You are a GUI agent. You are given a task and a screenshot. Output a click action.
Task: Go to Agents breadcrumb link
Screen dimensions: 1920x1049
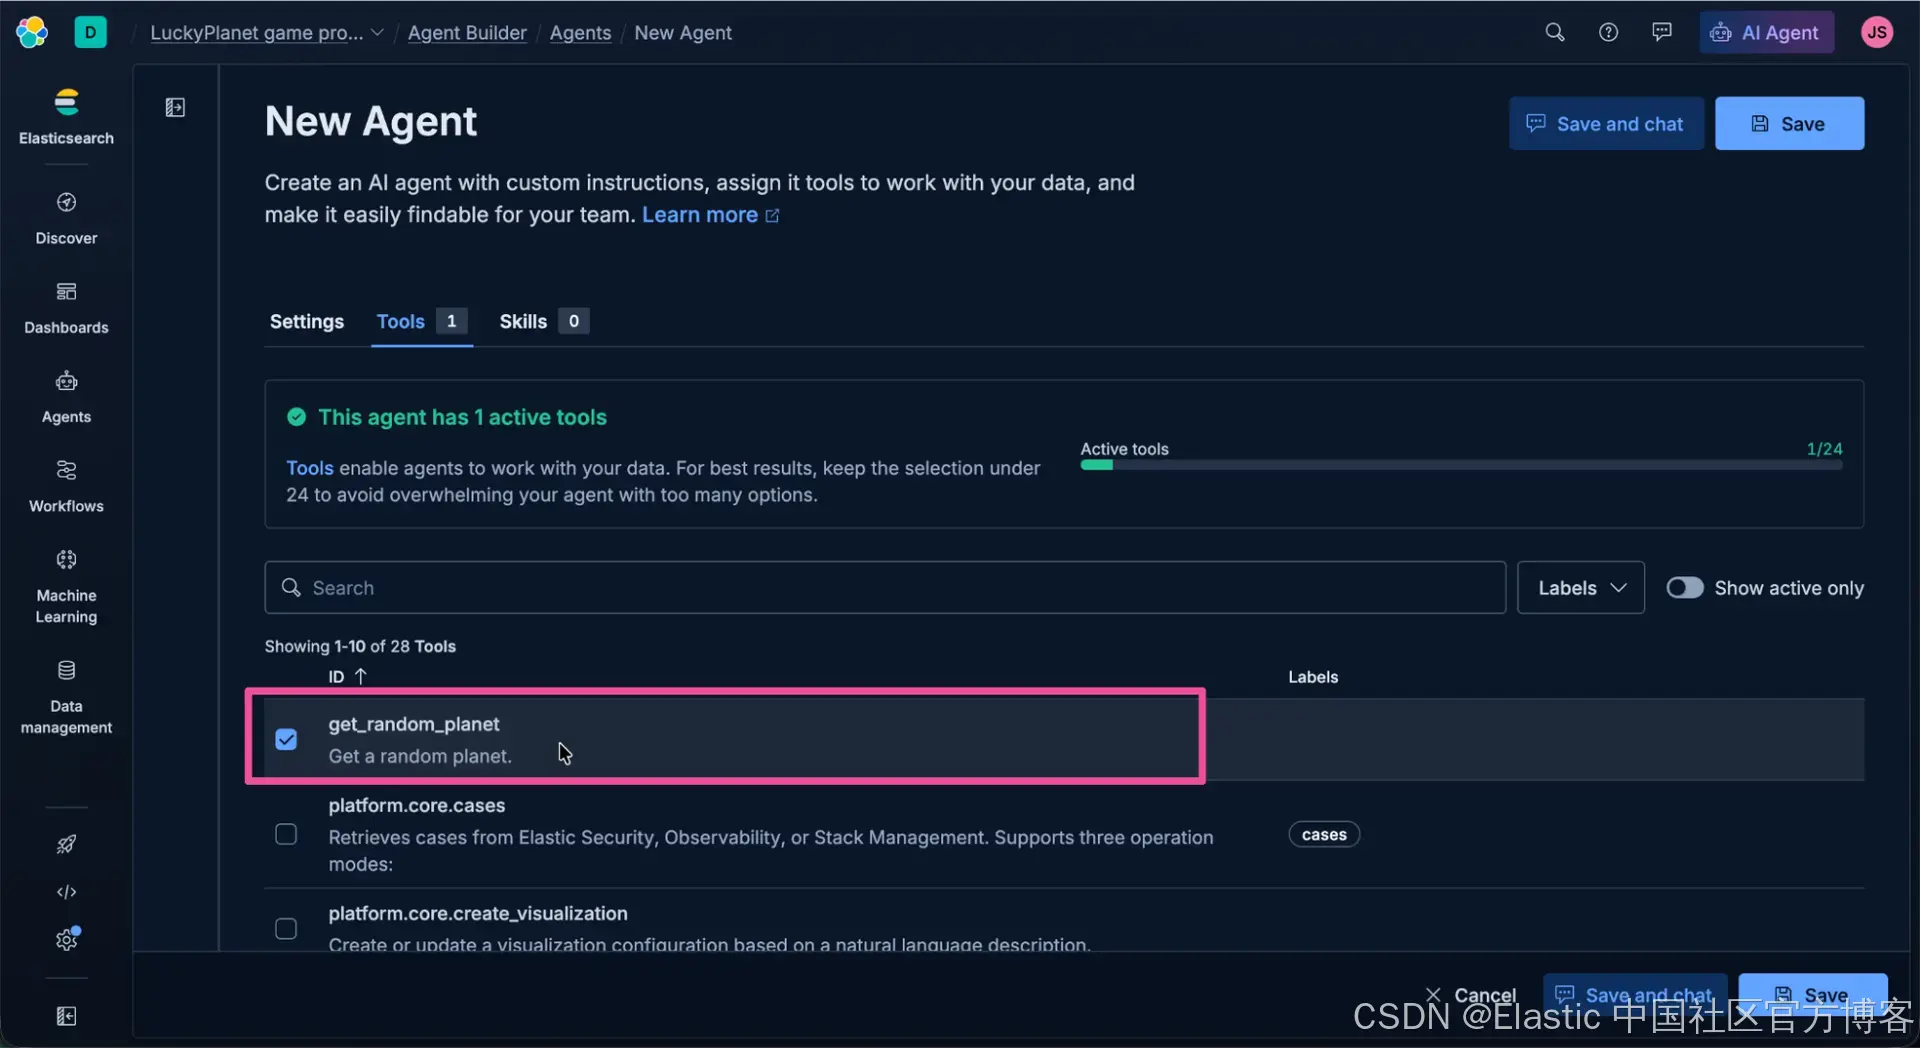pos(580,33)
